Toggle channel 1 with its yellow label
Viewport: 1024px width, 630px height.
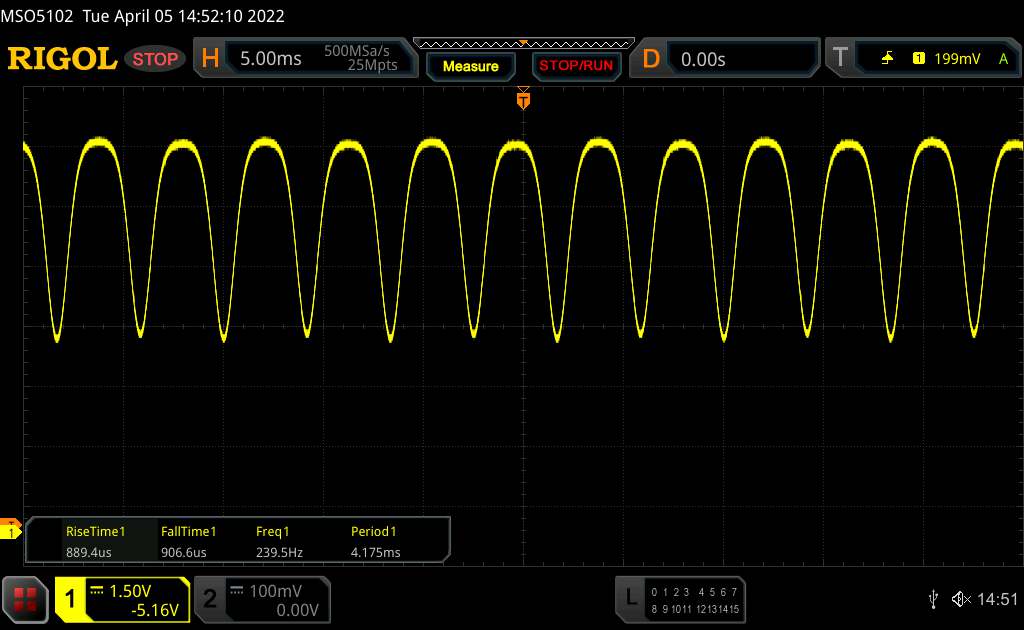point(69,599)
